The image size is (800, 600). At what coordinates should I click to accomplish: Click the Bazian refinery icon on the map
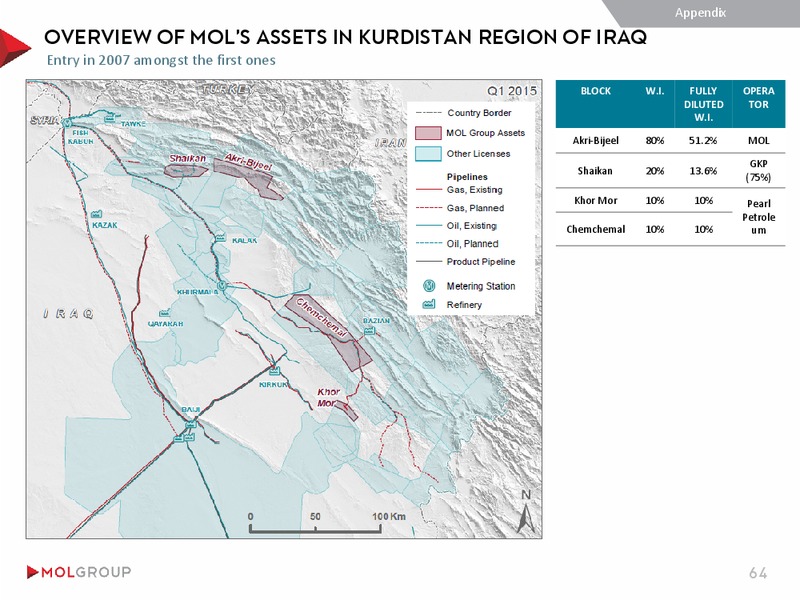pyautogui.click(x=370, y=331)
